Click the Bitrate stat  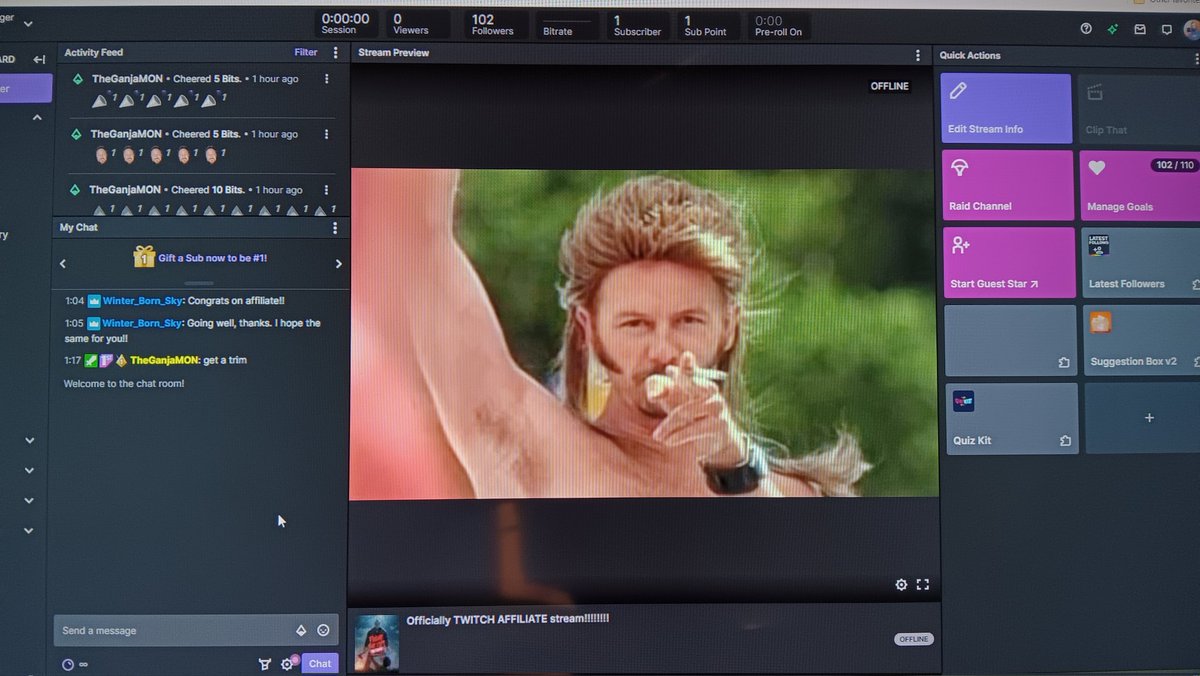pyautogui.click(x=565, y=25)
